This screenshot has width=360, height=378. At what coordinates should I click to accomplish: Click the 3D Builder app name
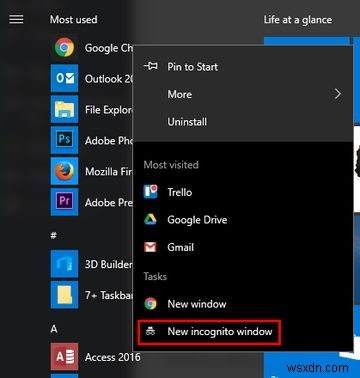(x=109, y=264)
